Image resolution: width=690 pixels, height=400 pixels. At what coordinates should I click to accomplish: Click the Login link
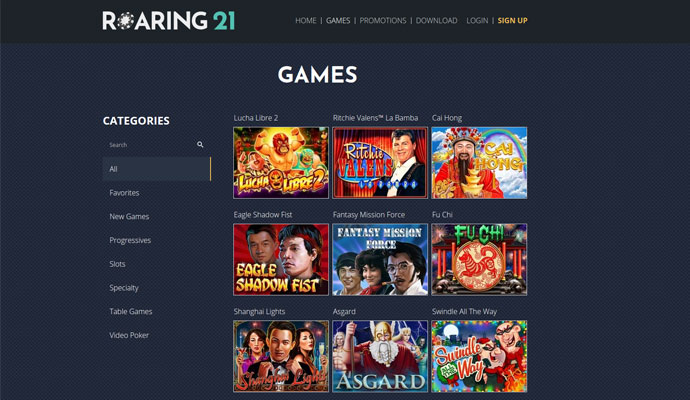click(x=477, y=21)
